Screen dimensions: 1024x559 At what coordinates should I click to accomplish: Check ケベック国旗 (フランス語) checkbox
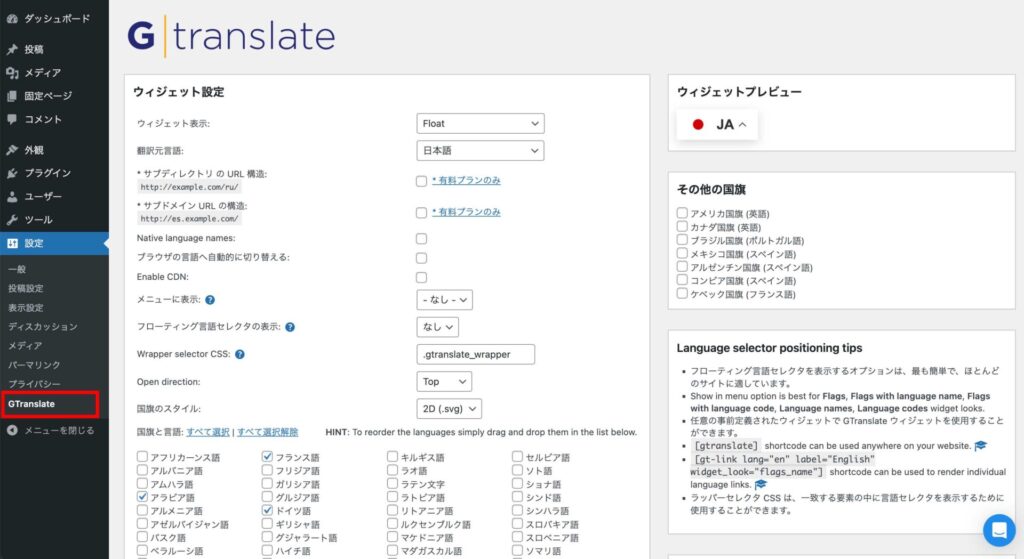pyautogui.click(x=682, y=293)
